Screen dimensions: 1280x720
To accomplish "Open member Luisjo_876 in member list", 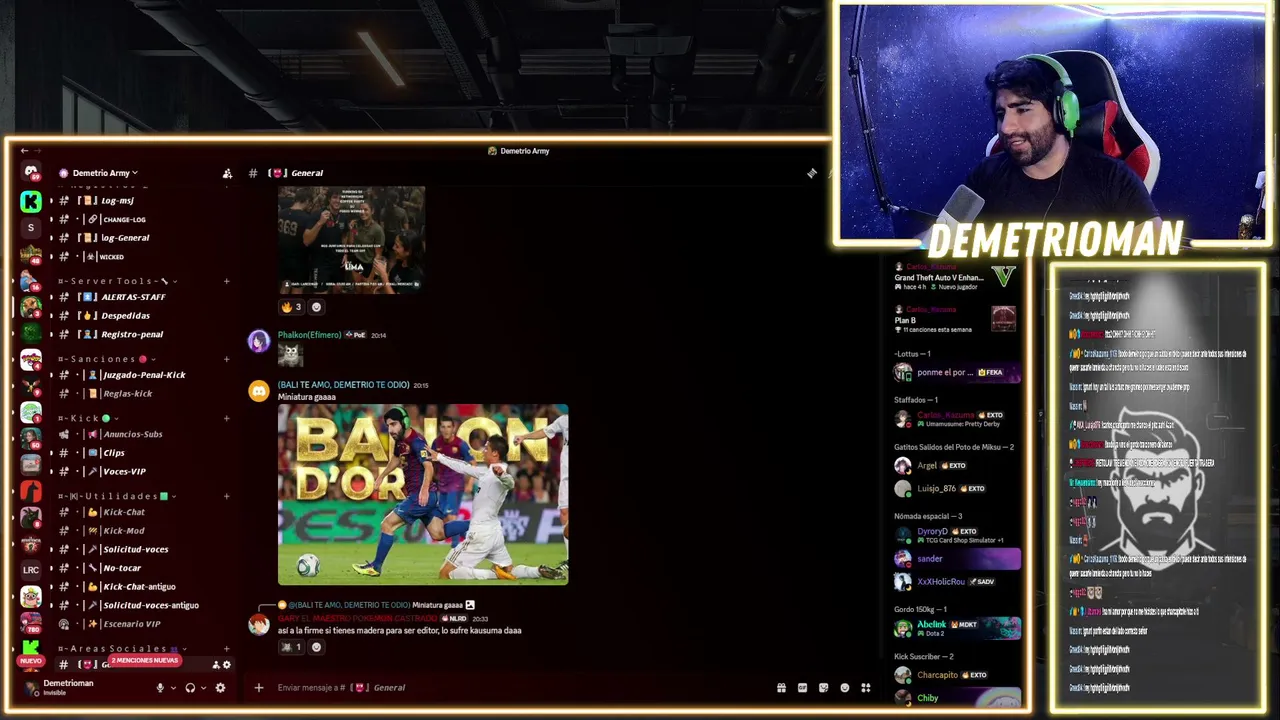I will [957, 489].
